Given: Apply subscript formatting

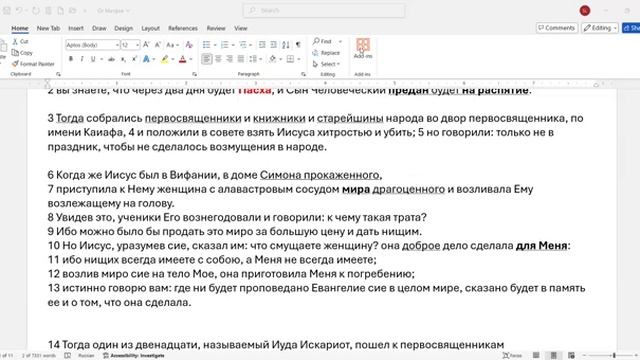Looking at the screenshot, I should coord(123,59).
